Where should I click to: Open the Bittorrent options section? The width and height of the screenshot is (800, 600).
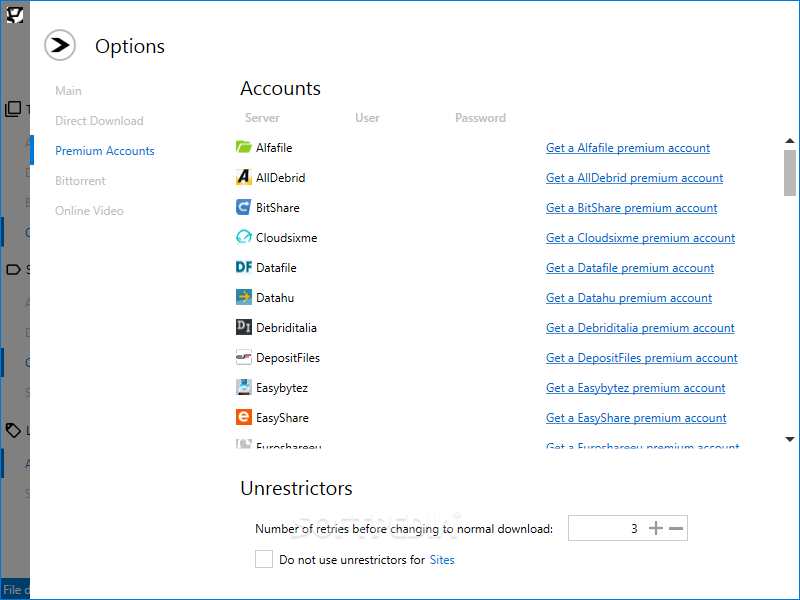tap(80, 181)
